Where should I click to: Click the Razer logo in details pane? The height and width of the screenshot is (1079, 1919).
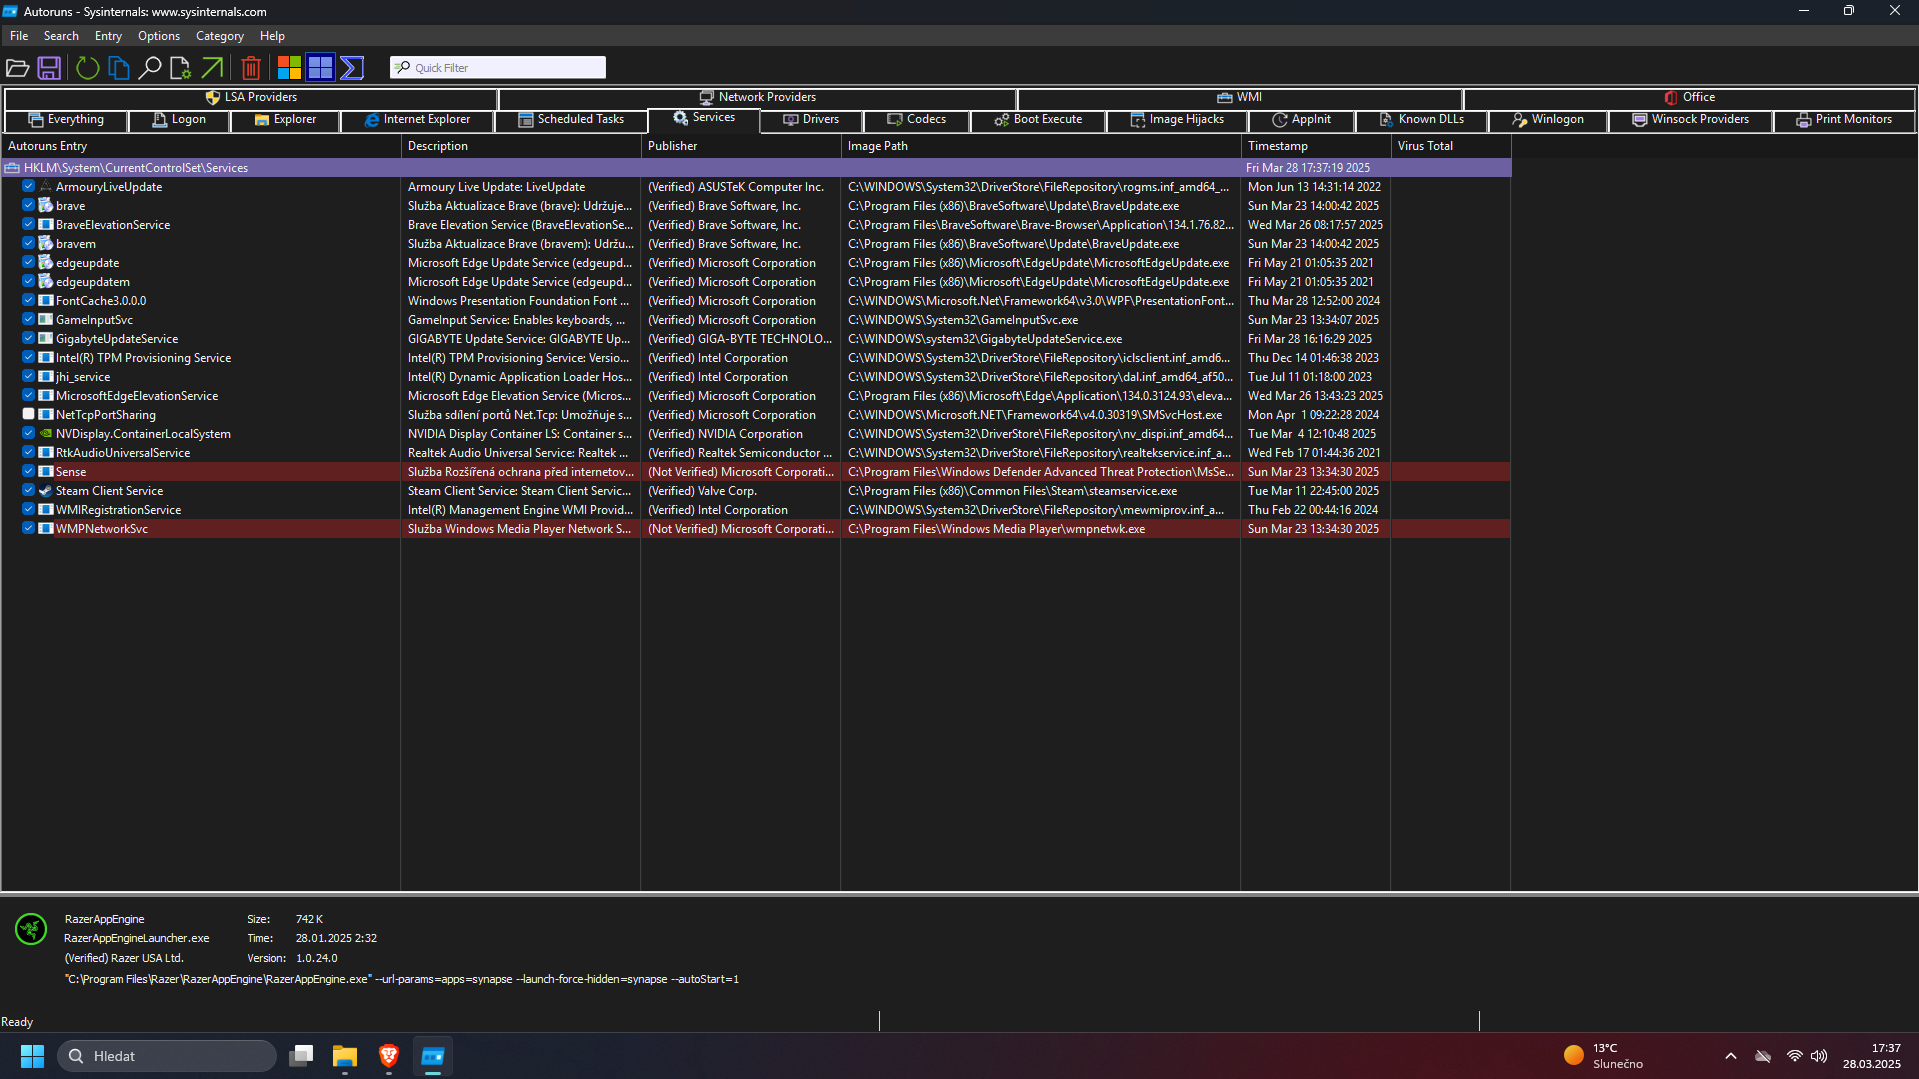(31, 929)
